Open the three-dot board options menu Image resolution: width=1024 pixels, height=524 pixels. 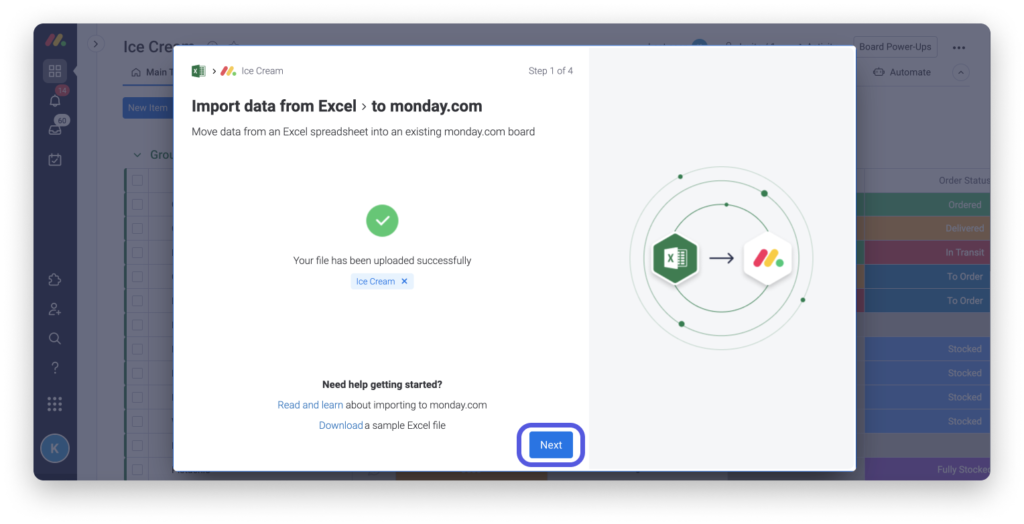(x=959, y=47)
